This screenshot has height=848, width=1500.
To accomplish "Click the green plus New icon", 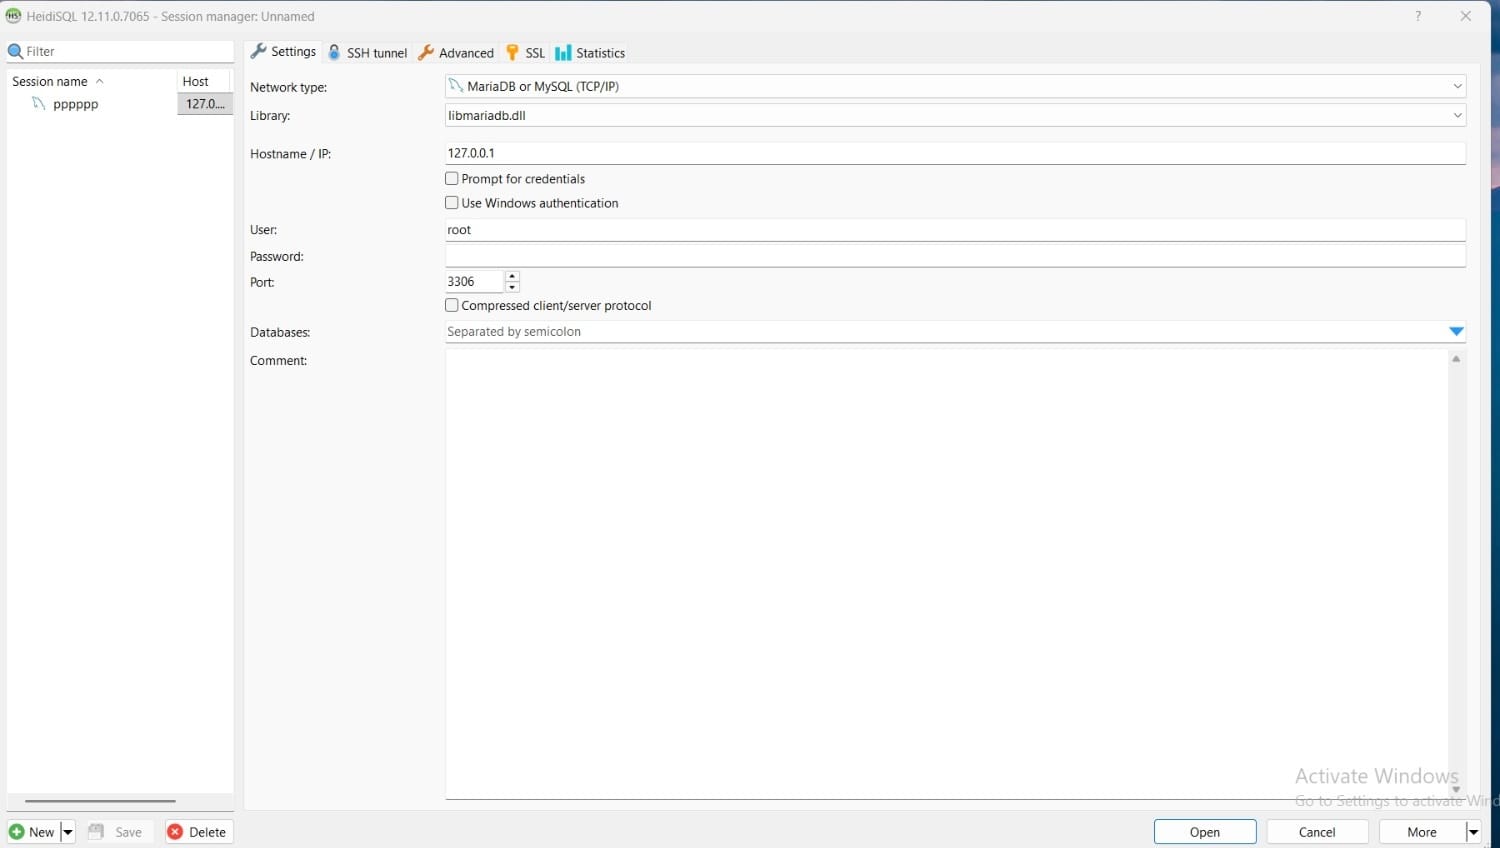I will pyautogui.click(x=17, y=832).
